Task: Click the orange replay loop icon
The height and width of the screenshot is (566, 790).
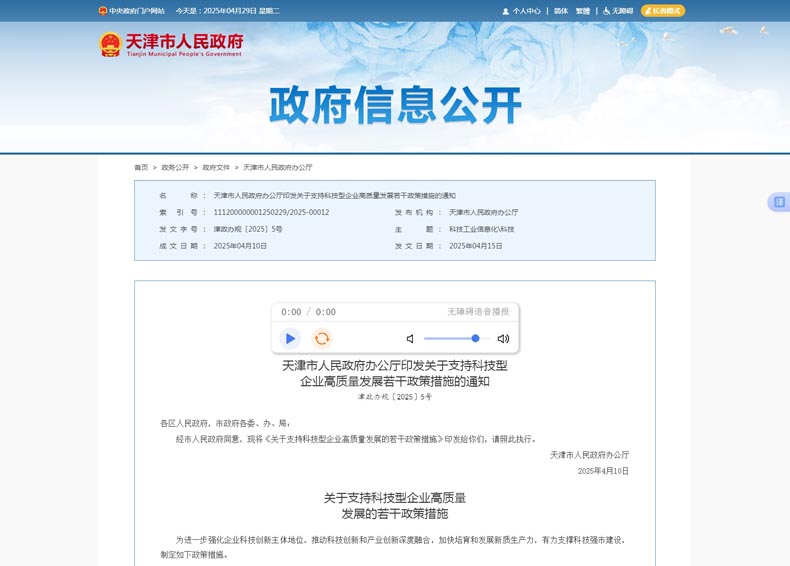Action: [x=322, y=338]
